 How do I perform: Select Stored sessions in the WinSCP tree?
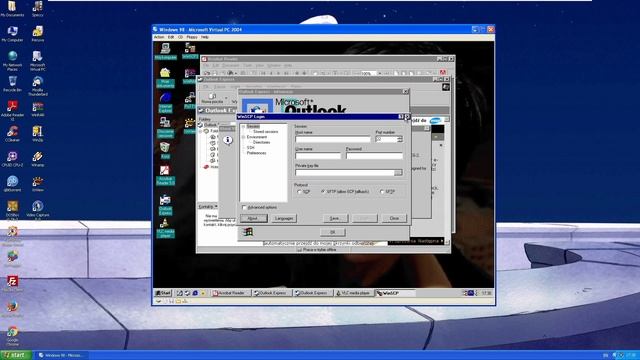coord(265,132)
